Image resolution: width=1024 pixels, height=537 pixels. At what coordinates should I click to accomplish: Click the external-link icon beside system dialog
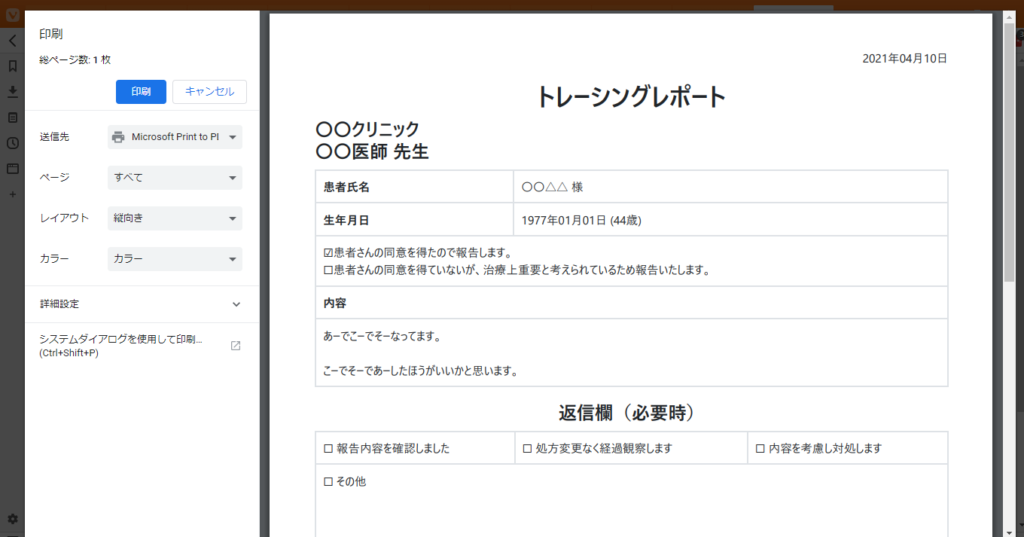[x=236, y=346]
